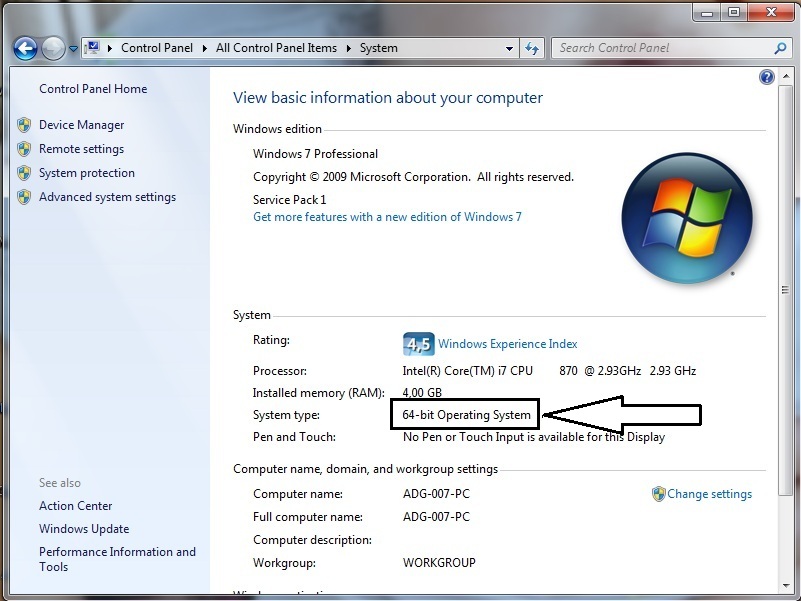Screen dimensions: 801x601
Task: Open the address bar history dropdown
Action: tap(509, 49)
